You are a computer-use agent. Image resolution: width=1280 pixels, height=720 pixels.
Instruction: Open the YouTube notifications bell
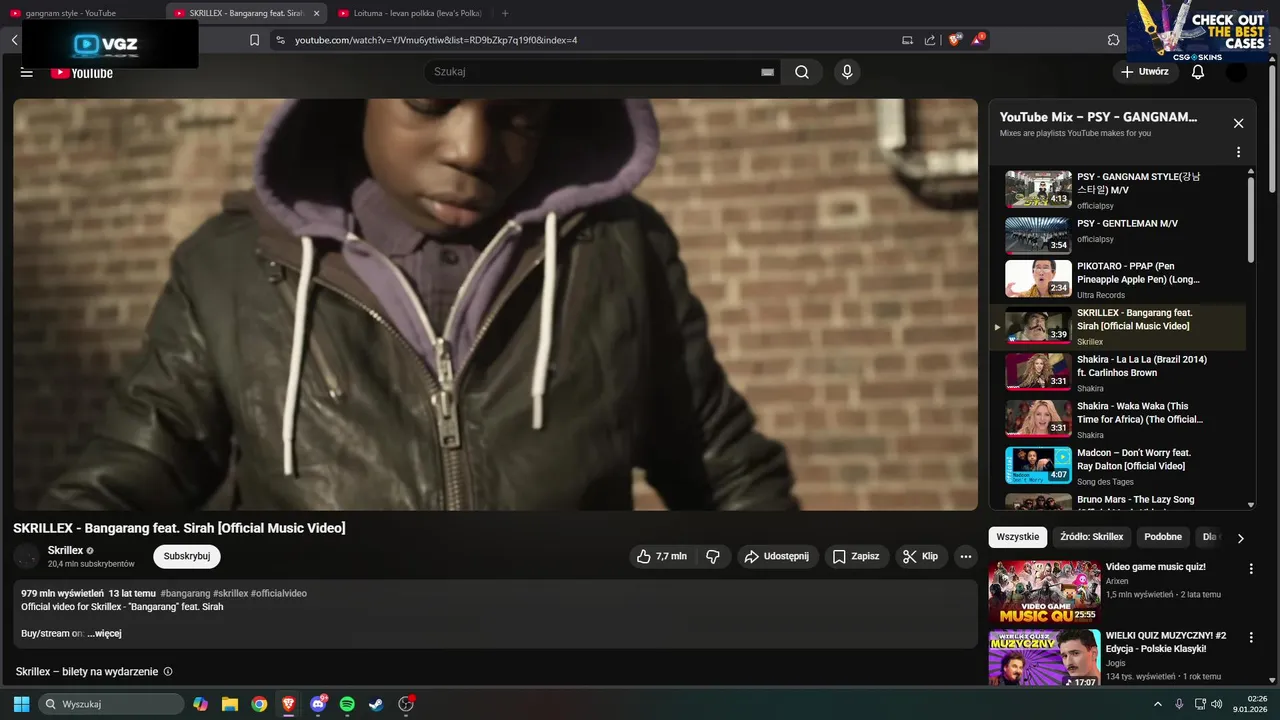1198,72
